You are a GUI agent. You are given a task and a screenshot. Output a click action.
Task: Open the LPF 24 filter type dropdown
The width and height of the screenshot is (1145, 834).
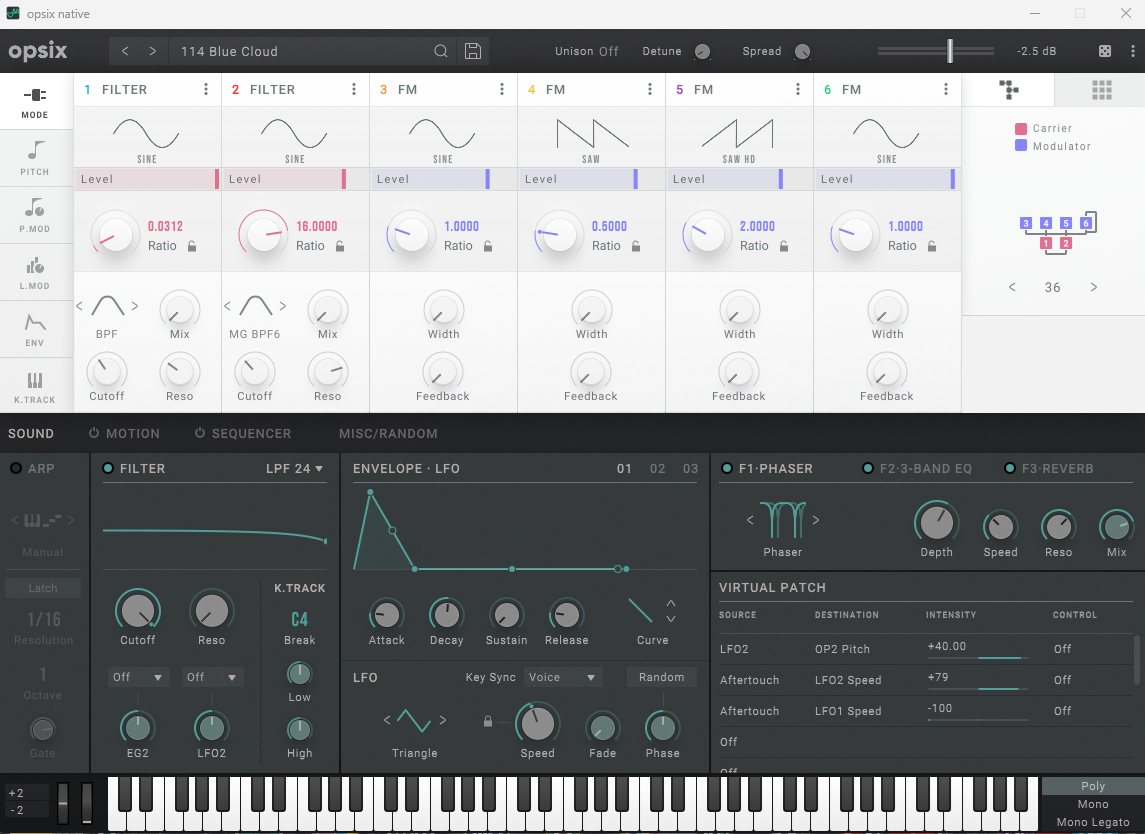coord(294,468)
